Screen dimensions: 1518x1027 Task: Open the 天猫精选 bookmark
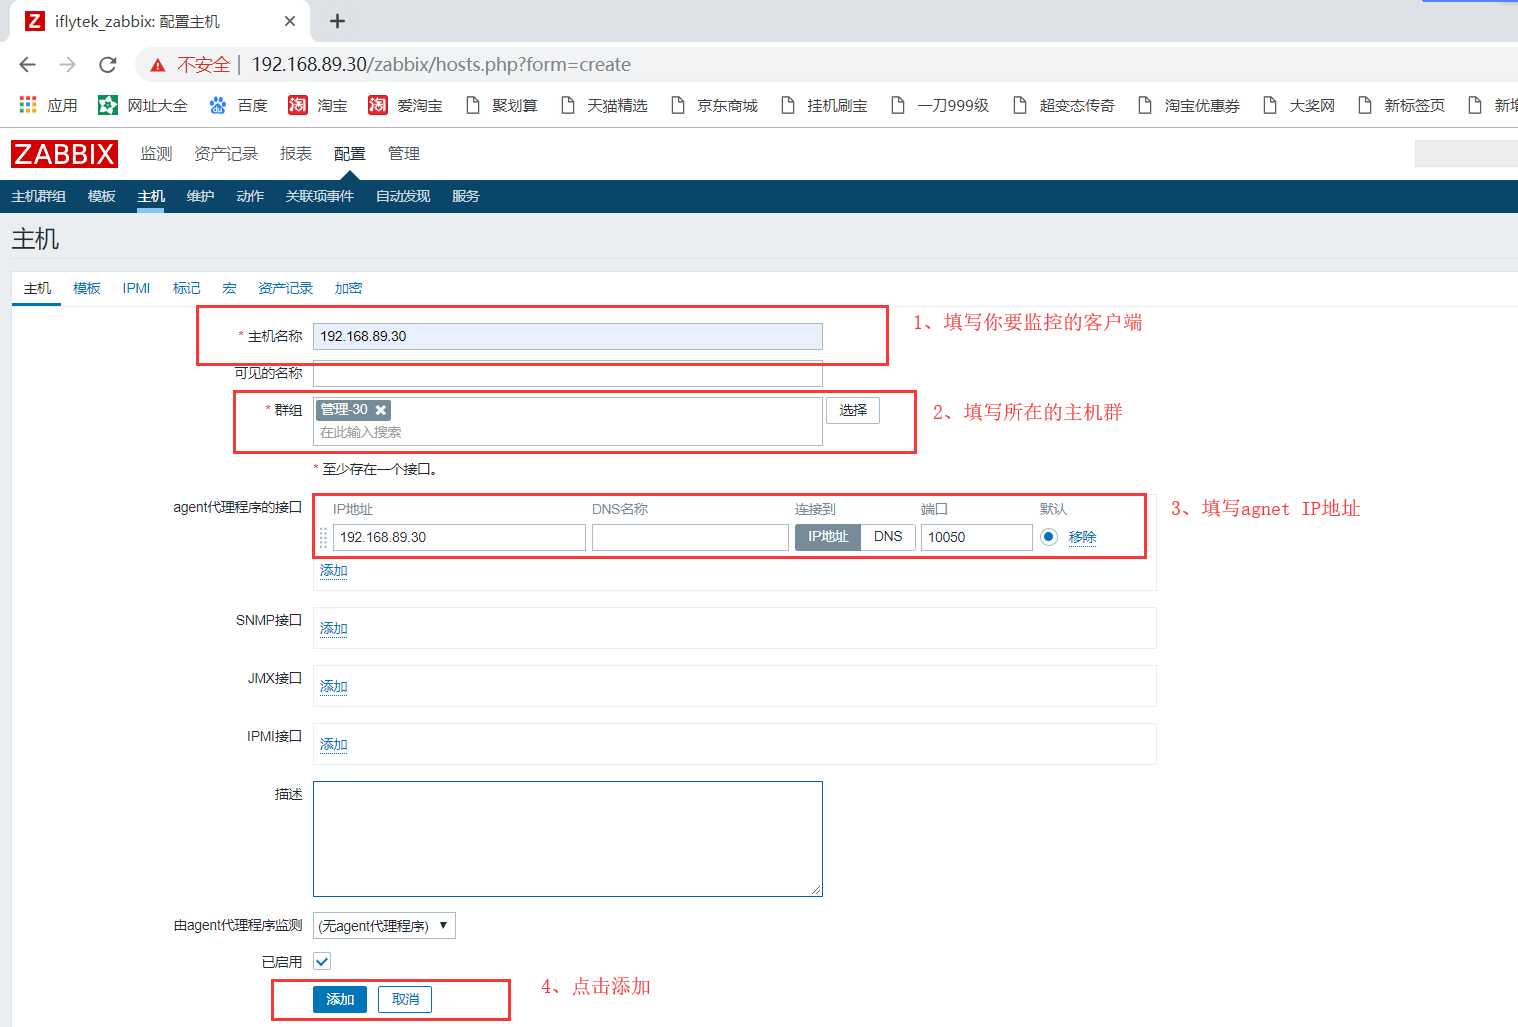tap(604, 105)
